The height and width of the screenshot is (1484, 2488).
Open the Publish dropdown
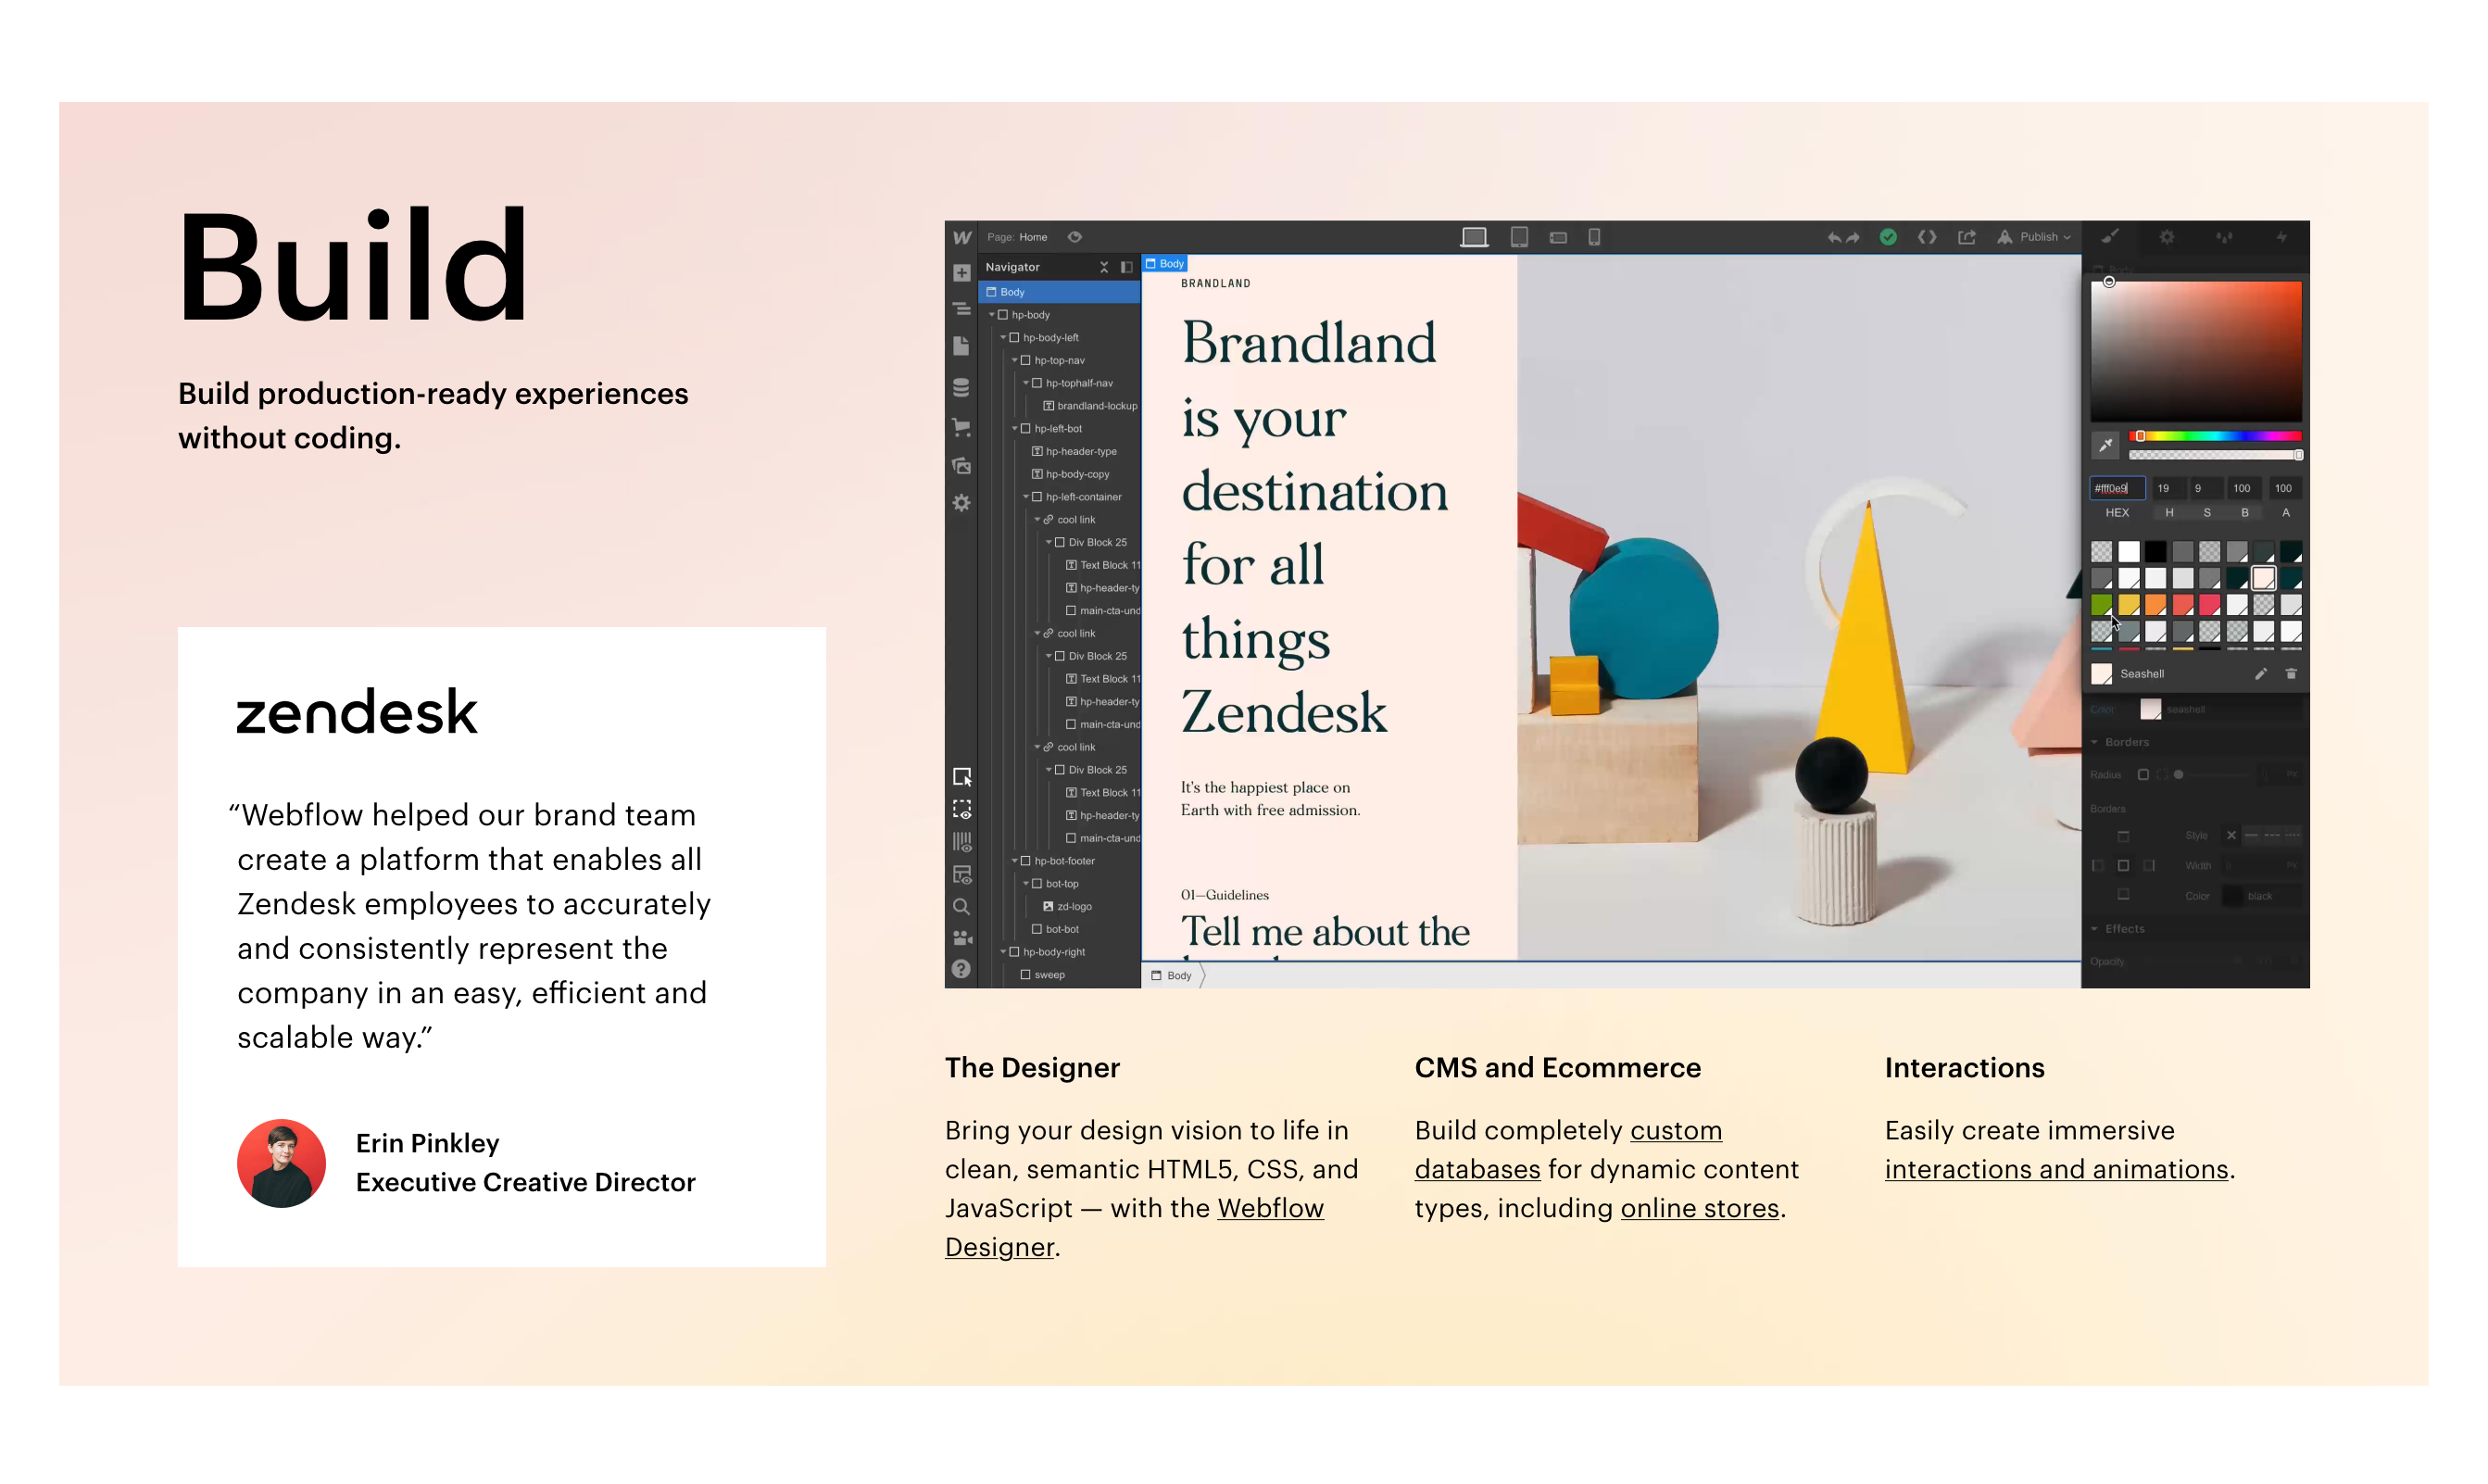2034,237
